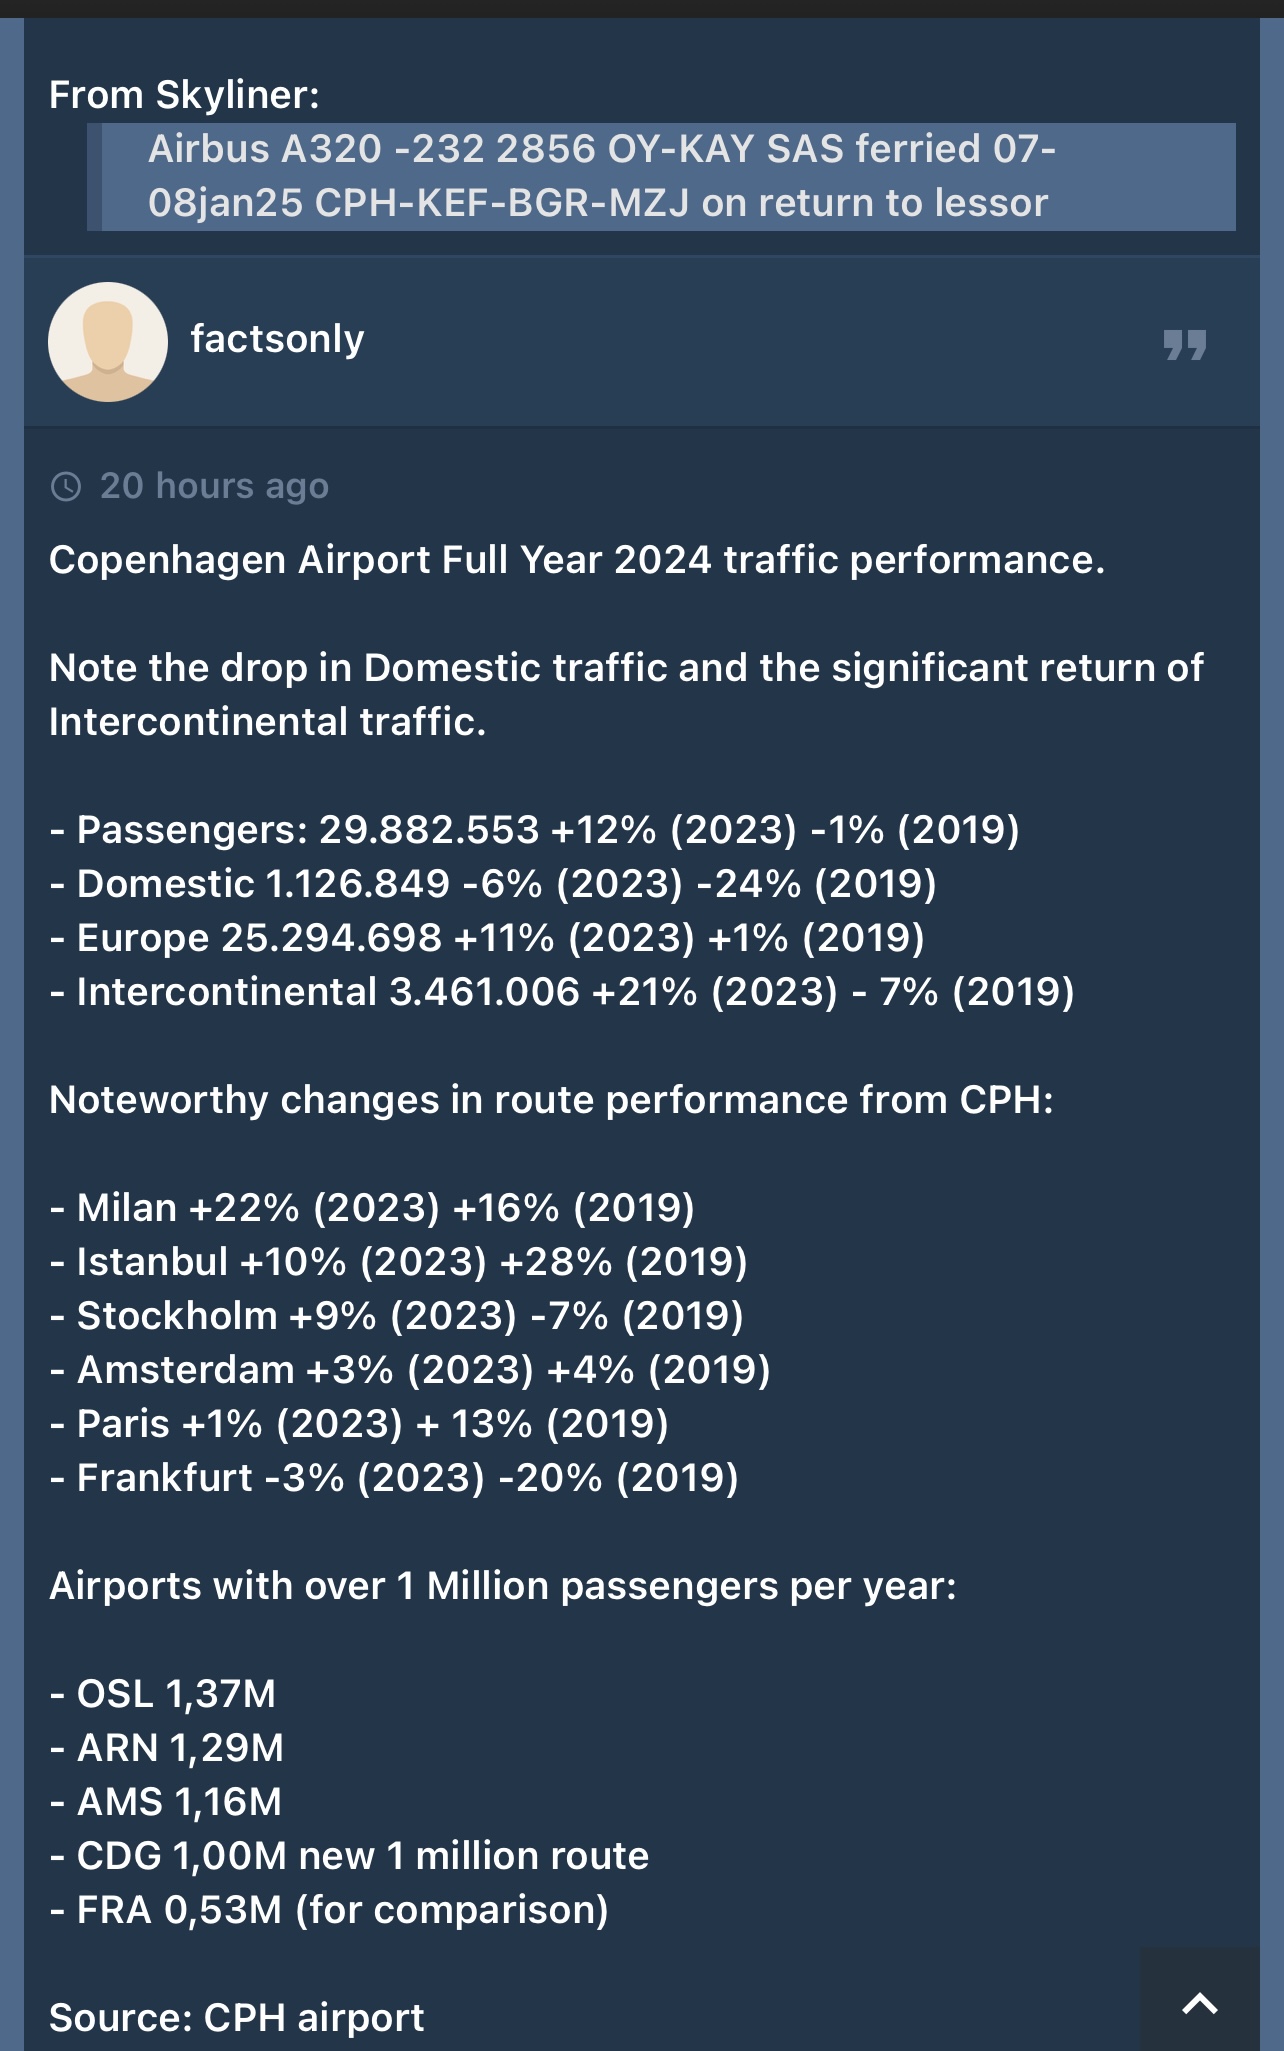The width and height of the screenshot is (1284, 2051).
Task: Tap the Intercontinental 3.461.006 line
Action: [562, 992]
